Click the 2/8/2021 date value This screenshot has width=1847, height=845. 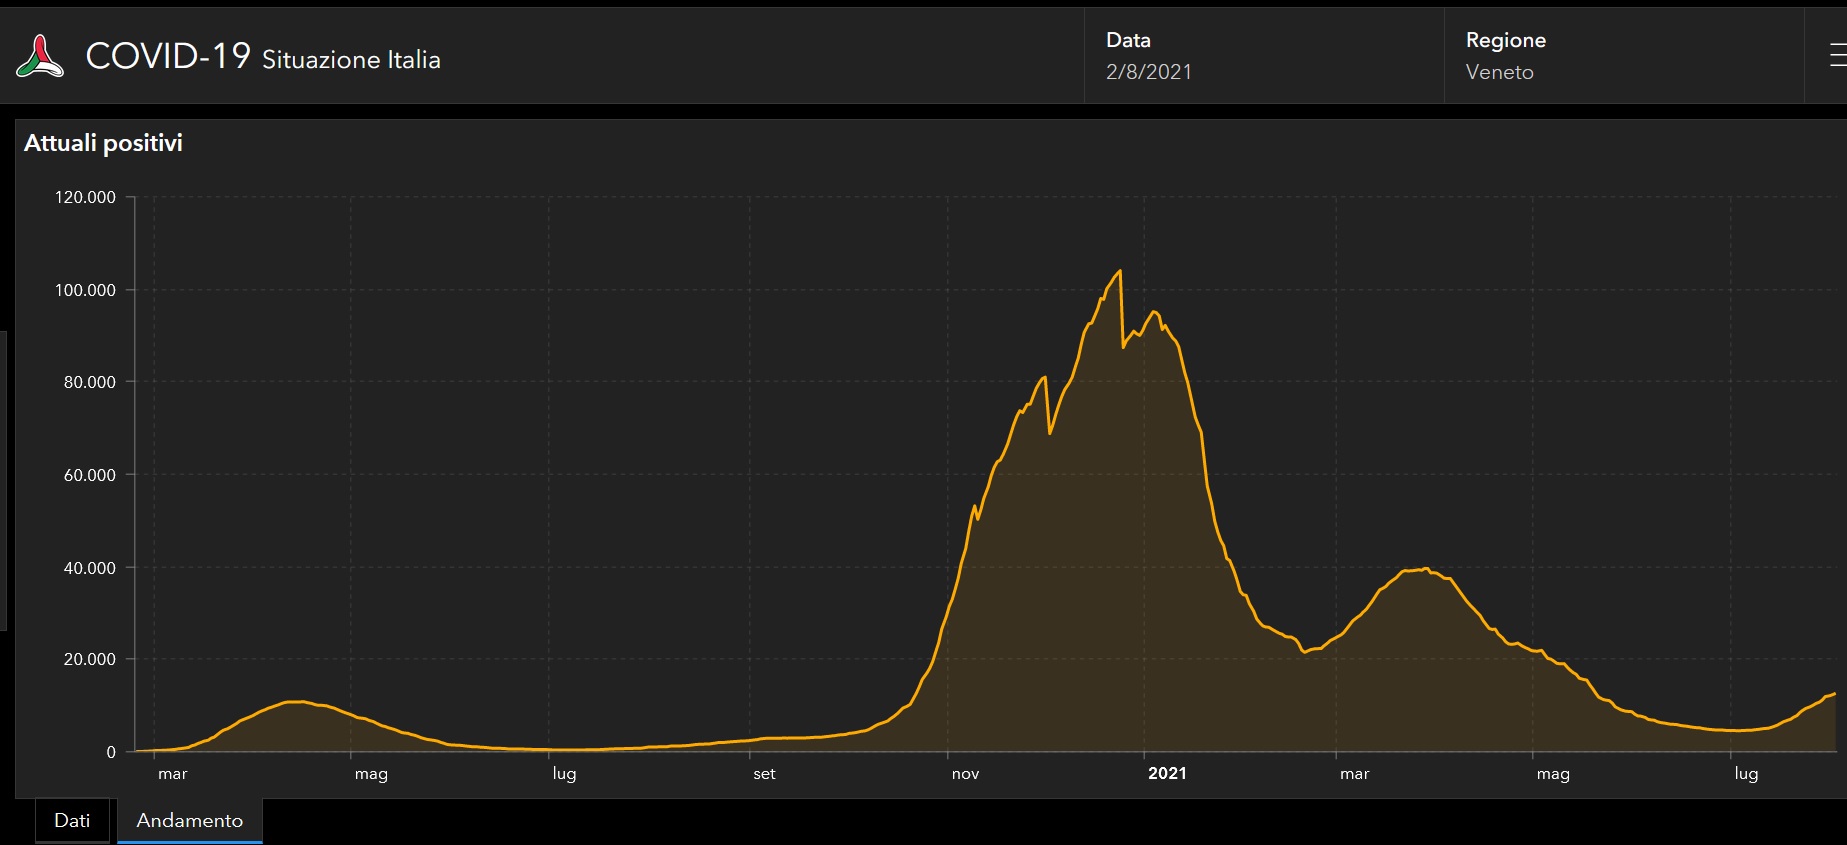click(1148, 72)
